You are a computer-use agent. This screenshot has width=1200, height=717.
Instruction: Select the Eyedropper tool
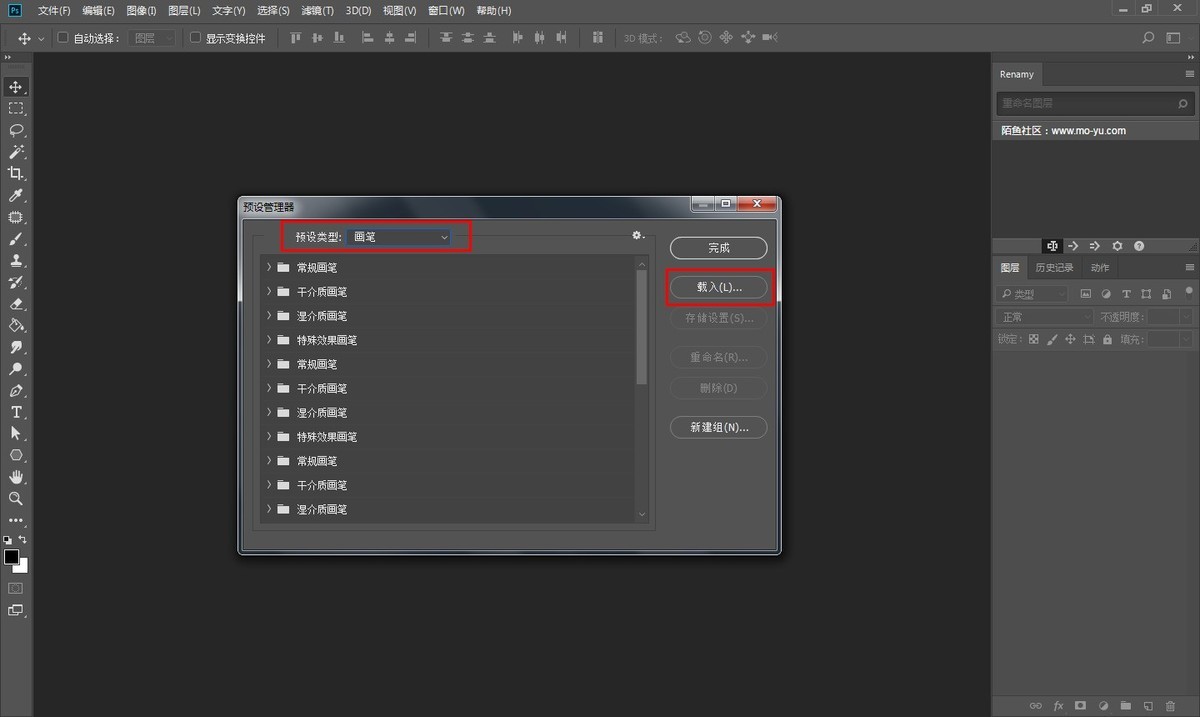[x=16, y=196]
